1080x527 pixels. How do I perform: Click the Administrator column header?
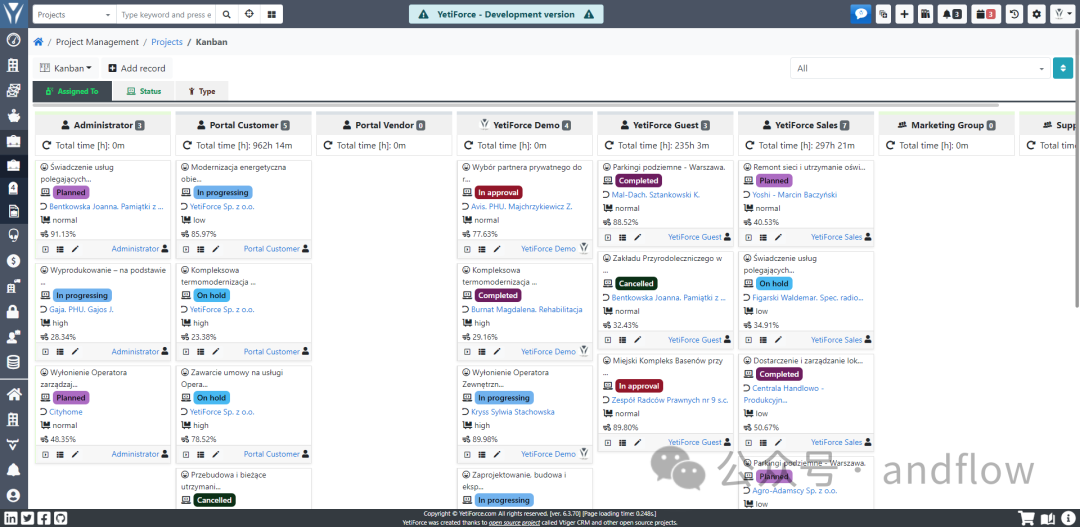[103, 125]
